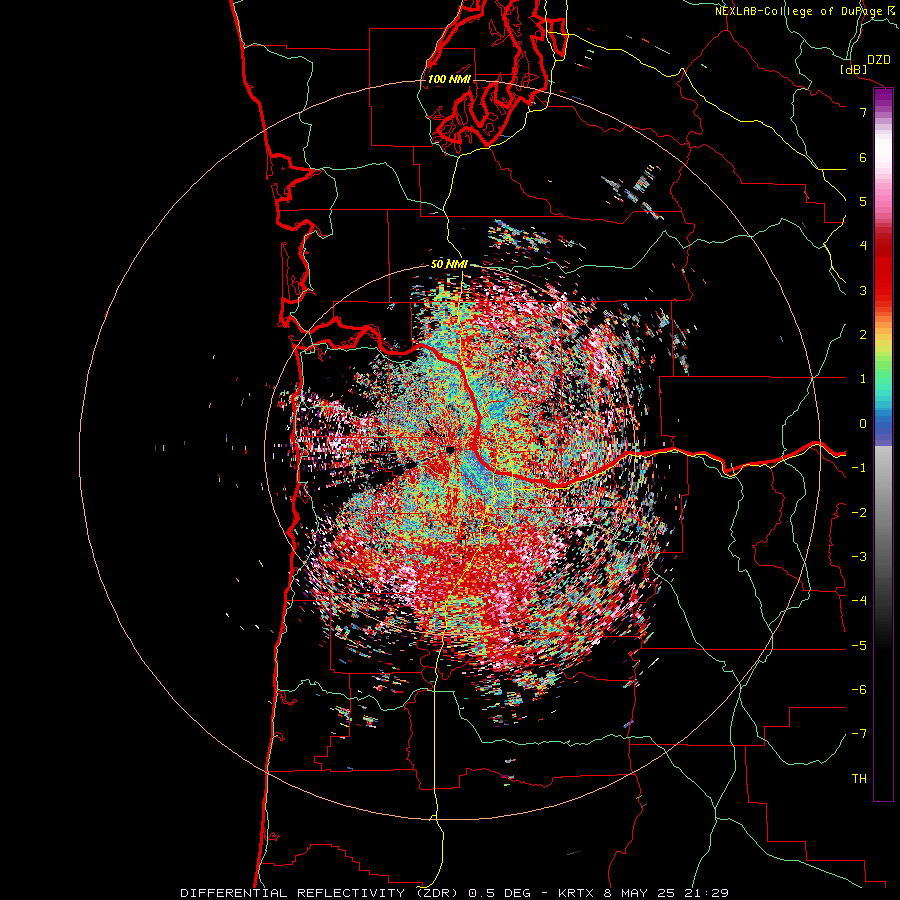Click the scale value -6
Screen dimensions: 900x900
tap(859, 690)
